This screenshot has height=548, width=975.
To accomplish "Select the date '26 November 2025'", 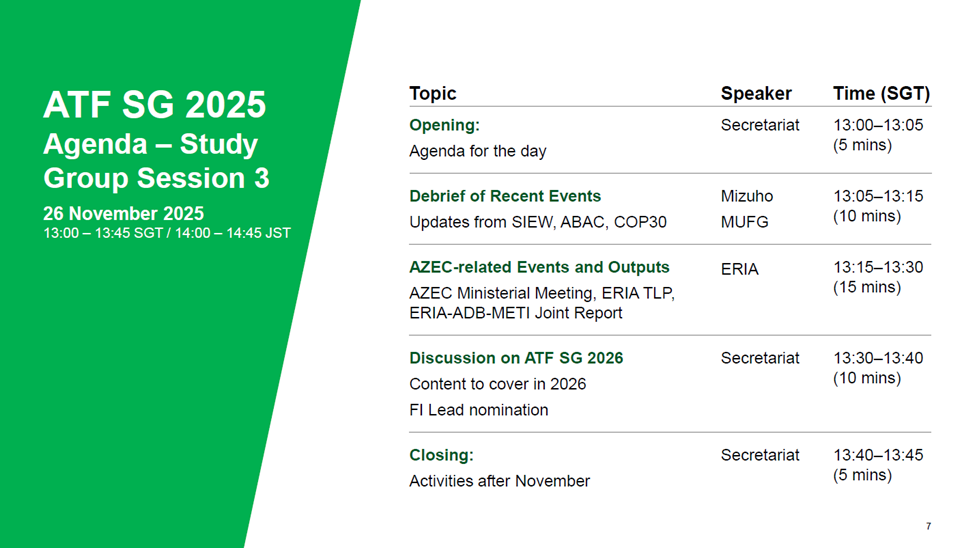I will tap(123, 214).
